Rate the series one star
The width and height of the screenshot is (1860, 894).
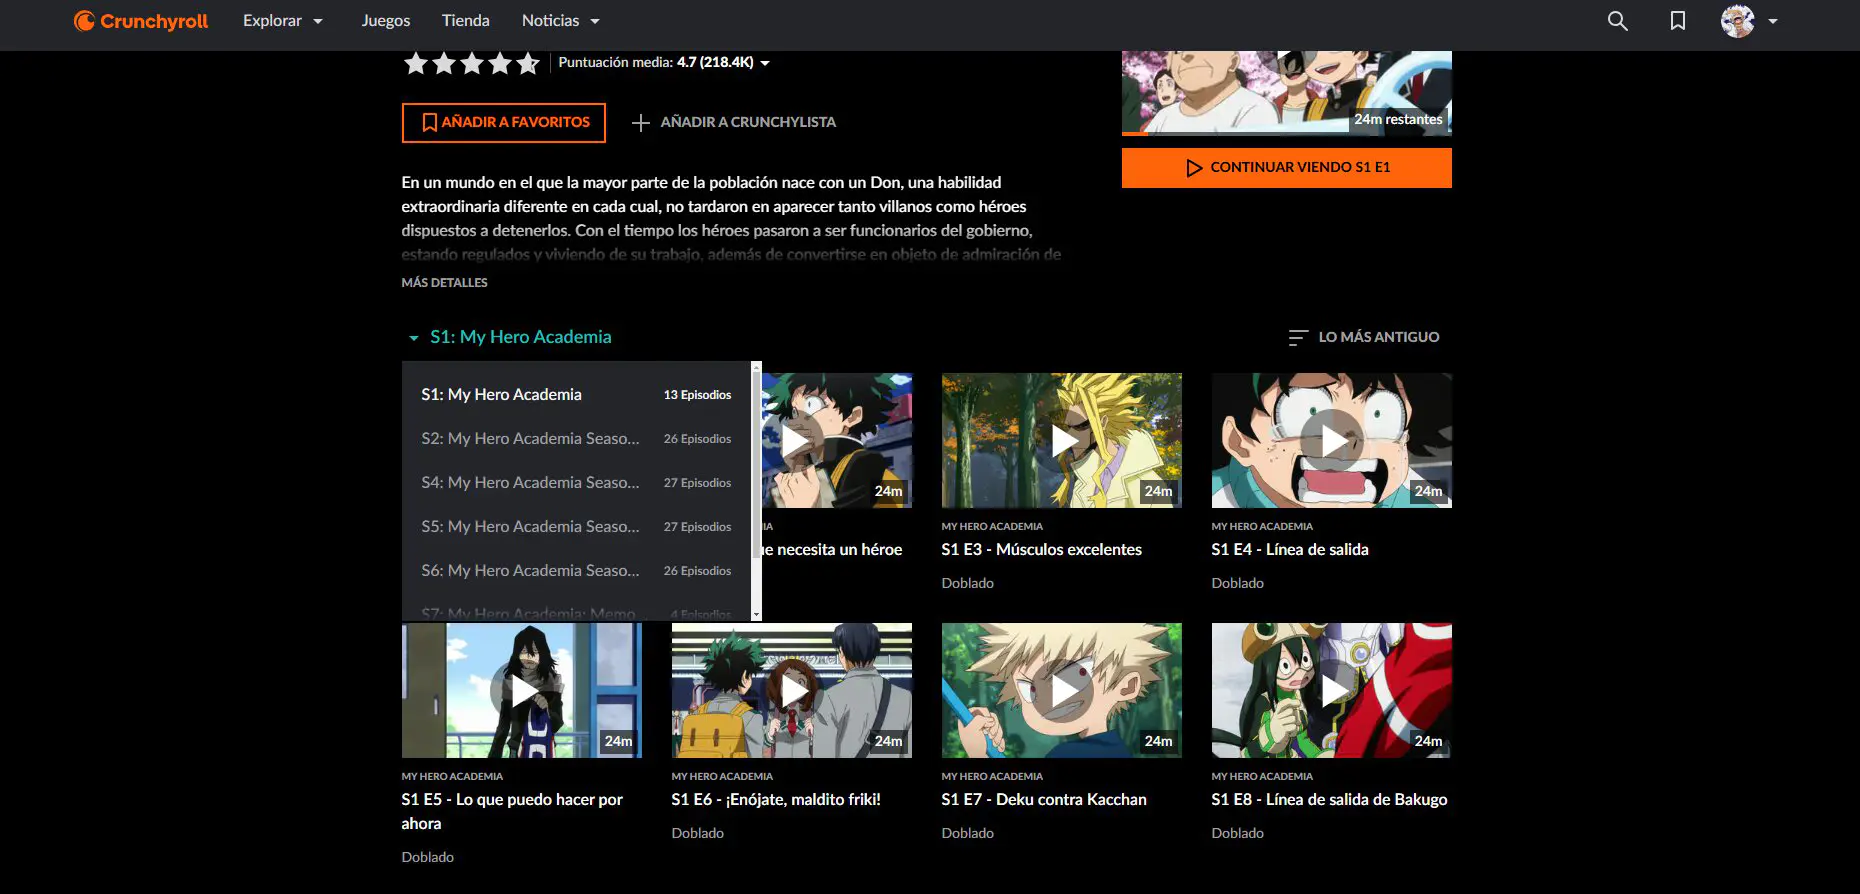click(416, 64)
